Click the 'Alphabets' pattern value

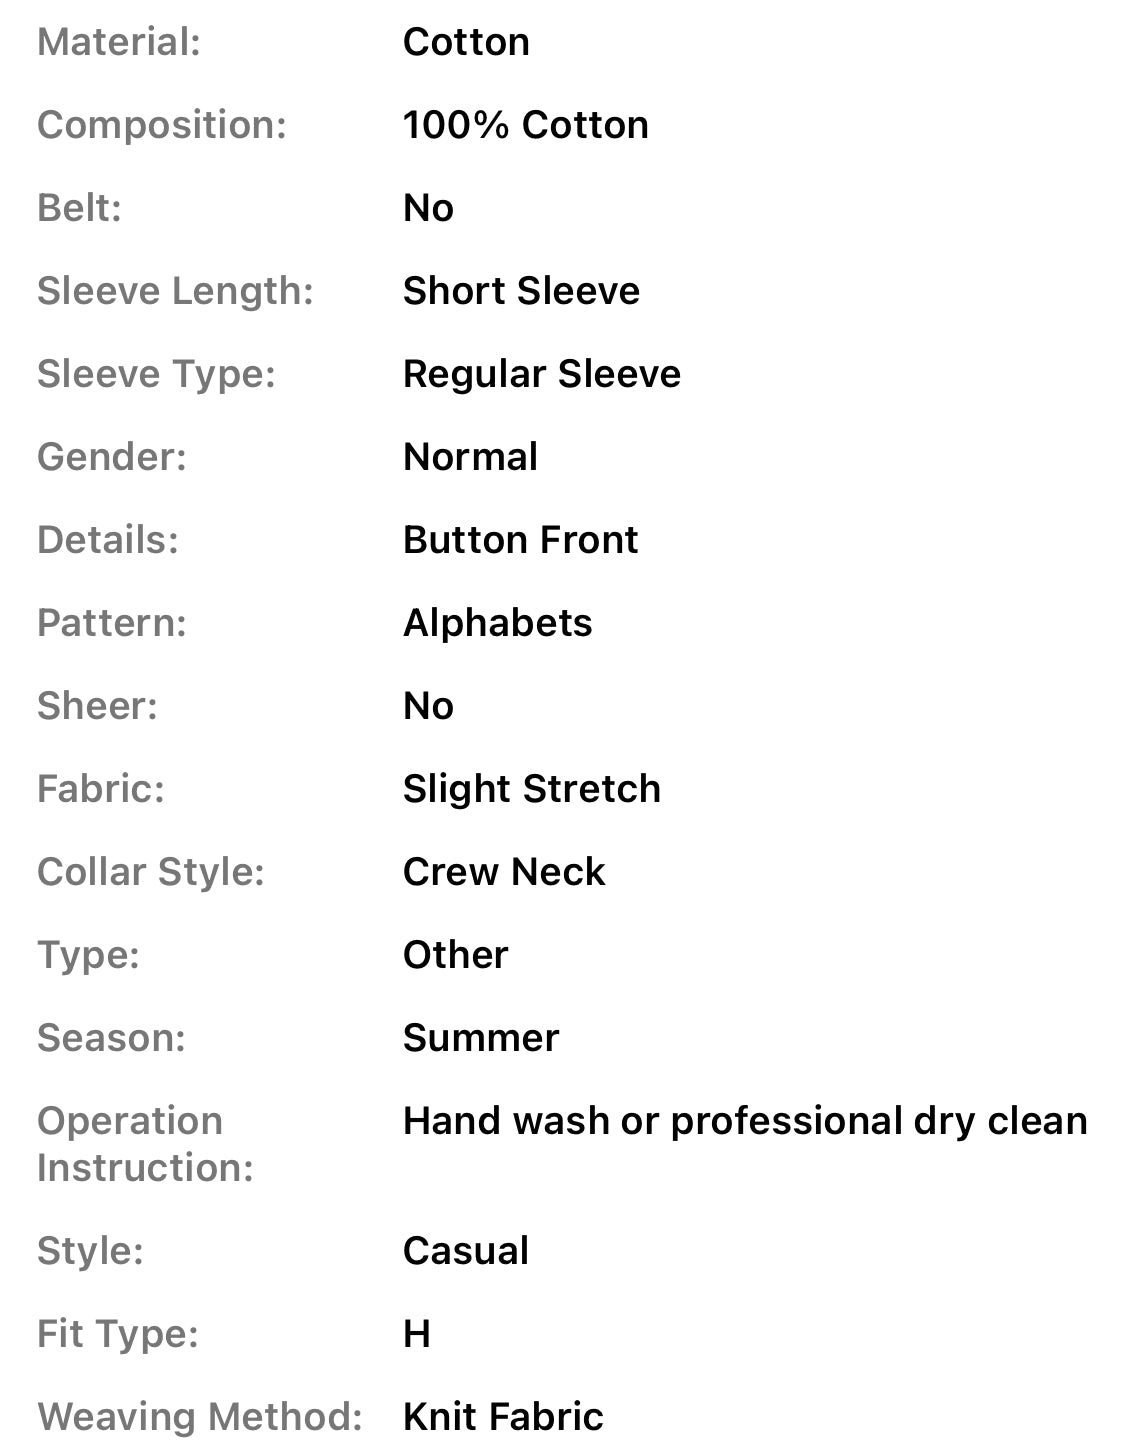click(497, 623)
